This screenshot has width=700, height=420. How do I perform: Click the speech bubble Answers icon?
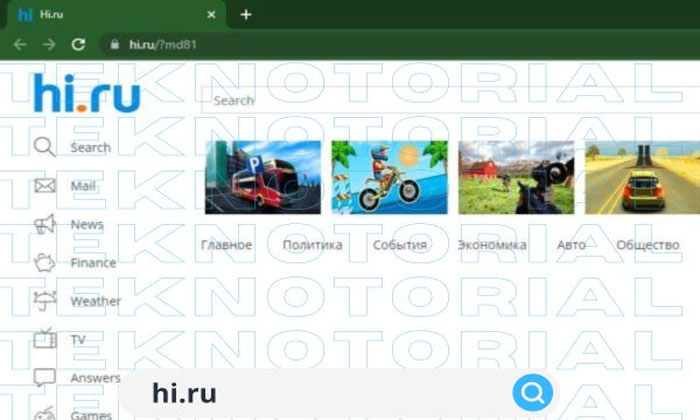(45, 378)
